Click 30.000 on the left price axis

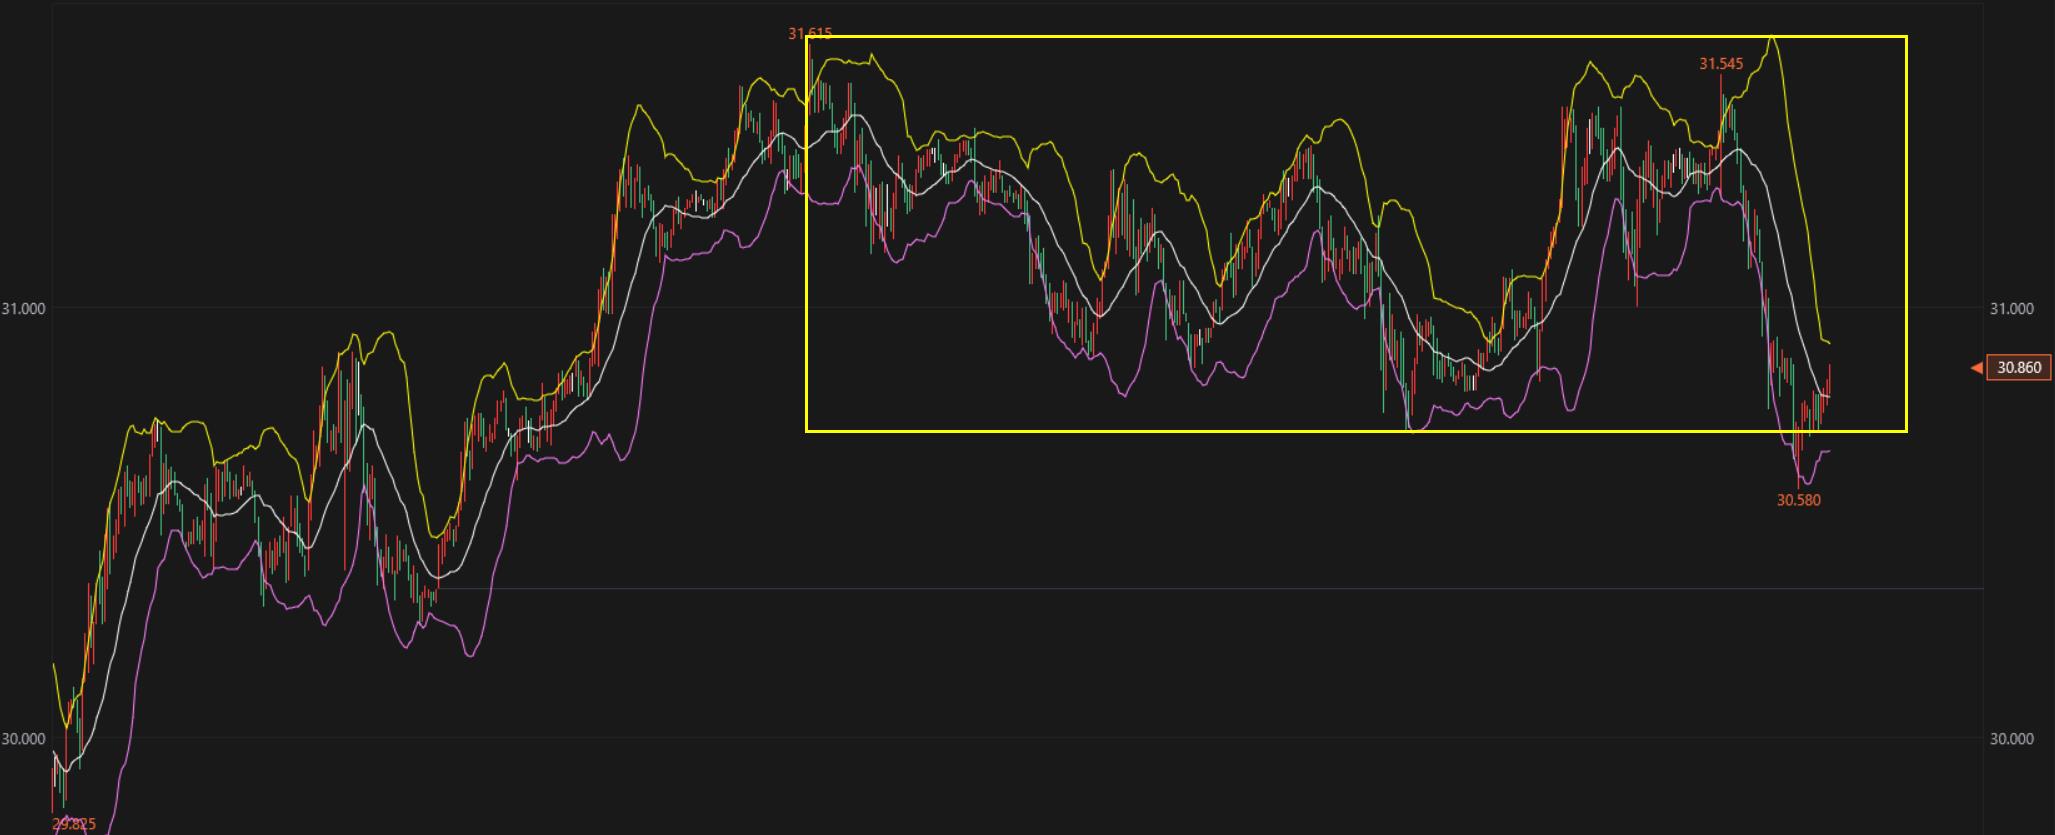click(23, 739)
